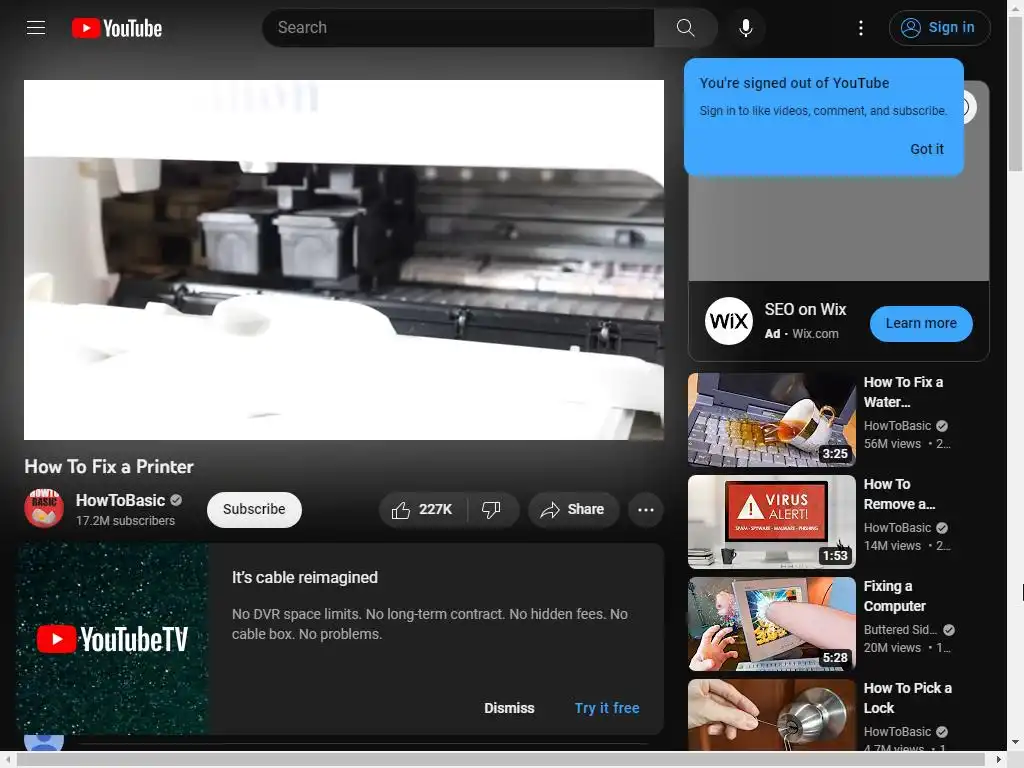
Task: Like the video (227K)
Action: [423, 509]
